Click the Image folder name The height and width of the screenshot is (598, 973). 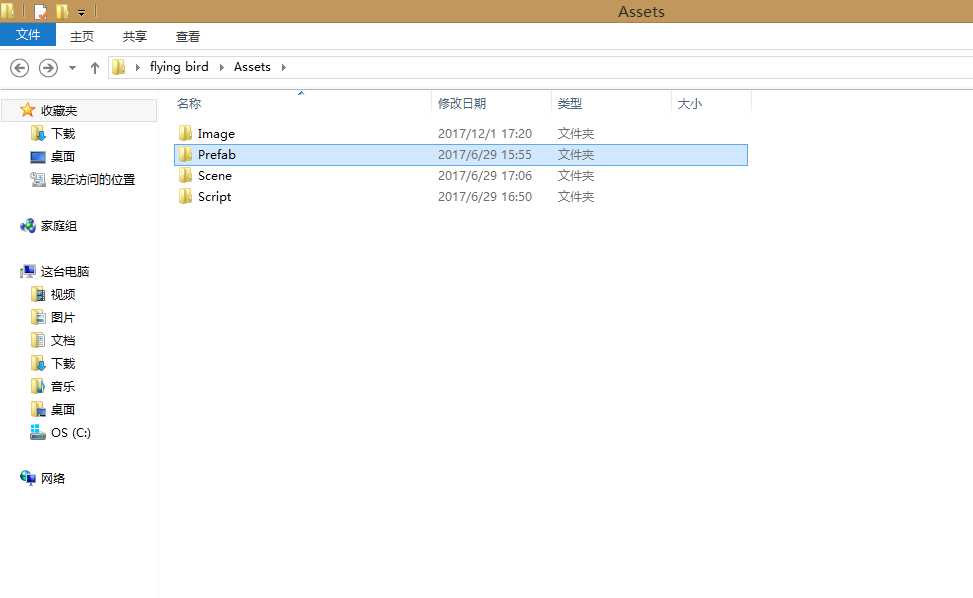point(216,133)
